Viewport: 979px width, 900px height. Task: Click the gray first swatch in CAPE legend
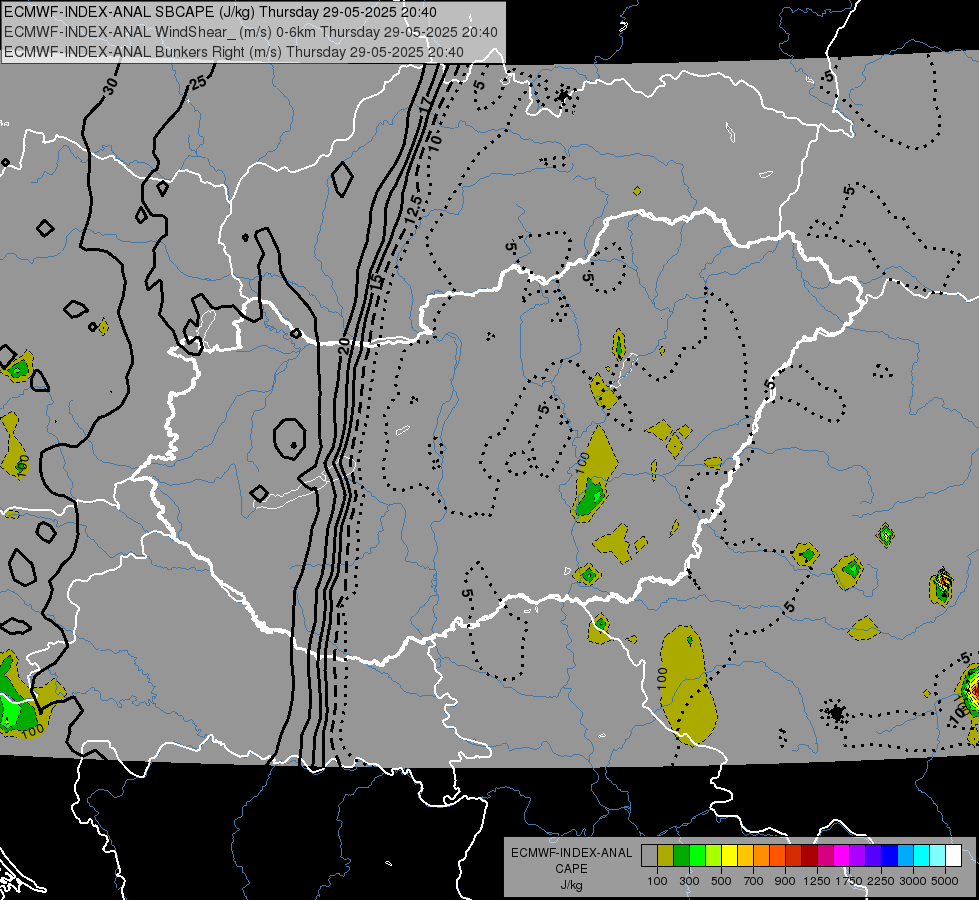coord(649,855)
